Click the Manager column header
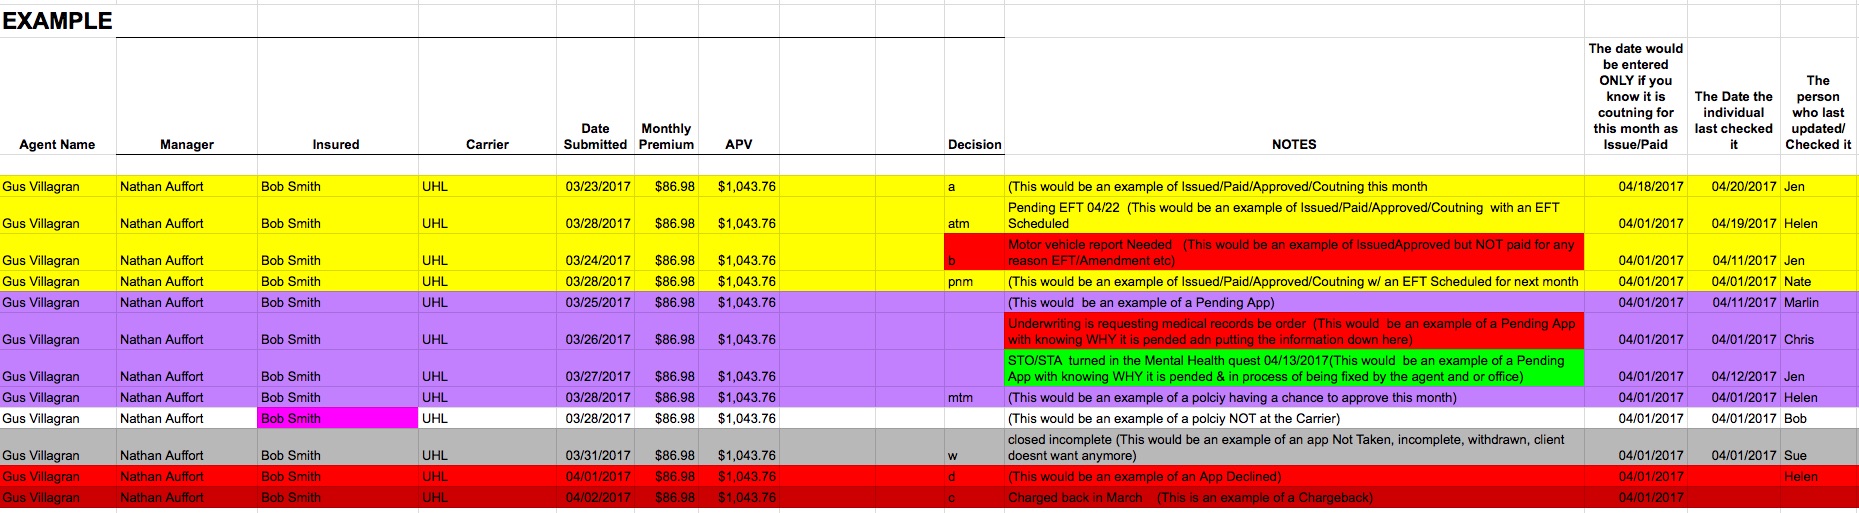The width and height of the screenshot is (1859, 513). pyautogui.click(x=187, y=144)
